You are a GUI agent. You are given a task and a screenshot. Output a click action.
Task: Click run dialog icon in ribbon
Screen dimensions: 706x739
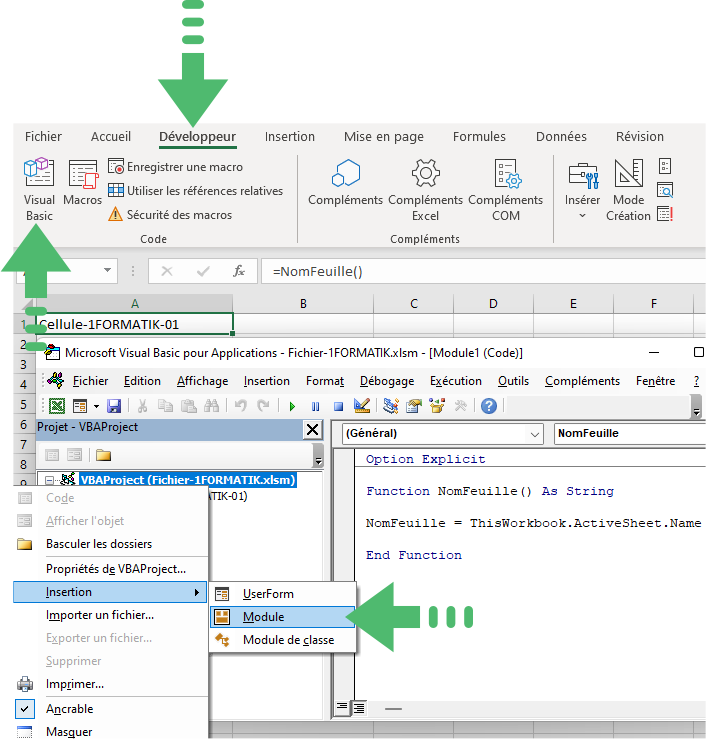pos(665,214)
